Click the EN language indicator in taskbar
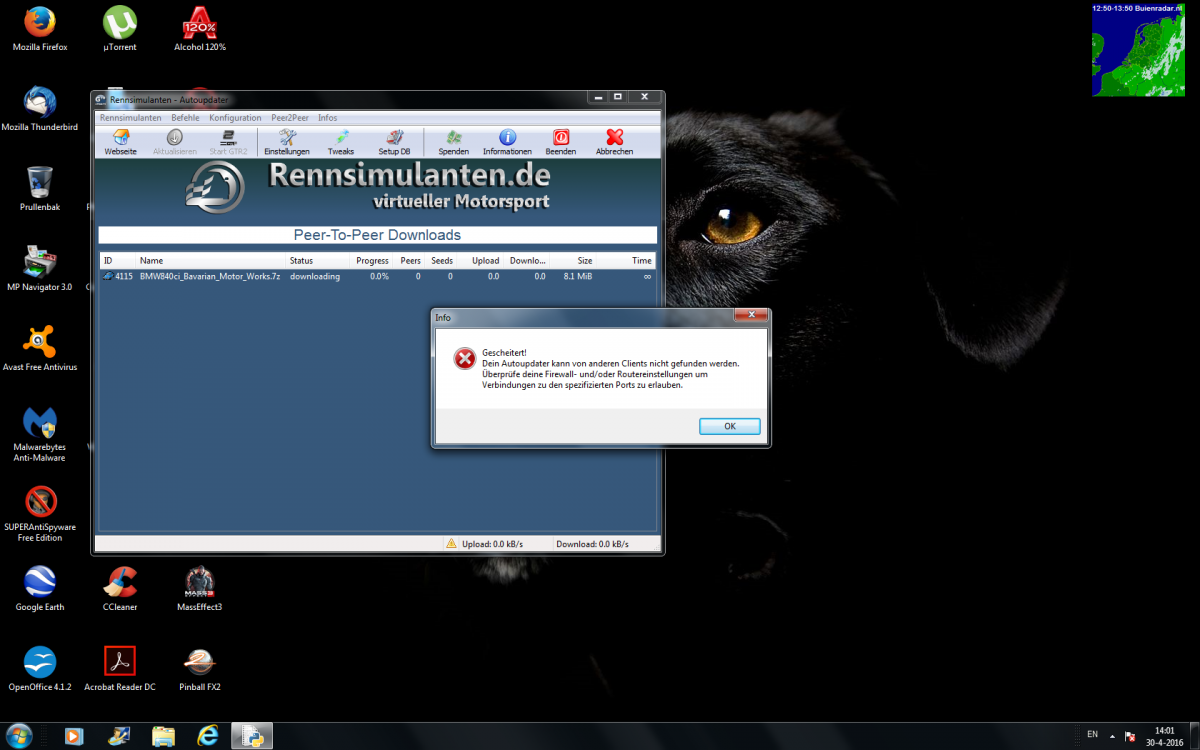The height and width of the screenshot is (750, 1200). coord(1092,735)
